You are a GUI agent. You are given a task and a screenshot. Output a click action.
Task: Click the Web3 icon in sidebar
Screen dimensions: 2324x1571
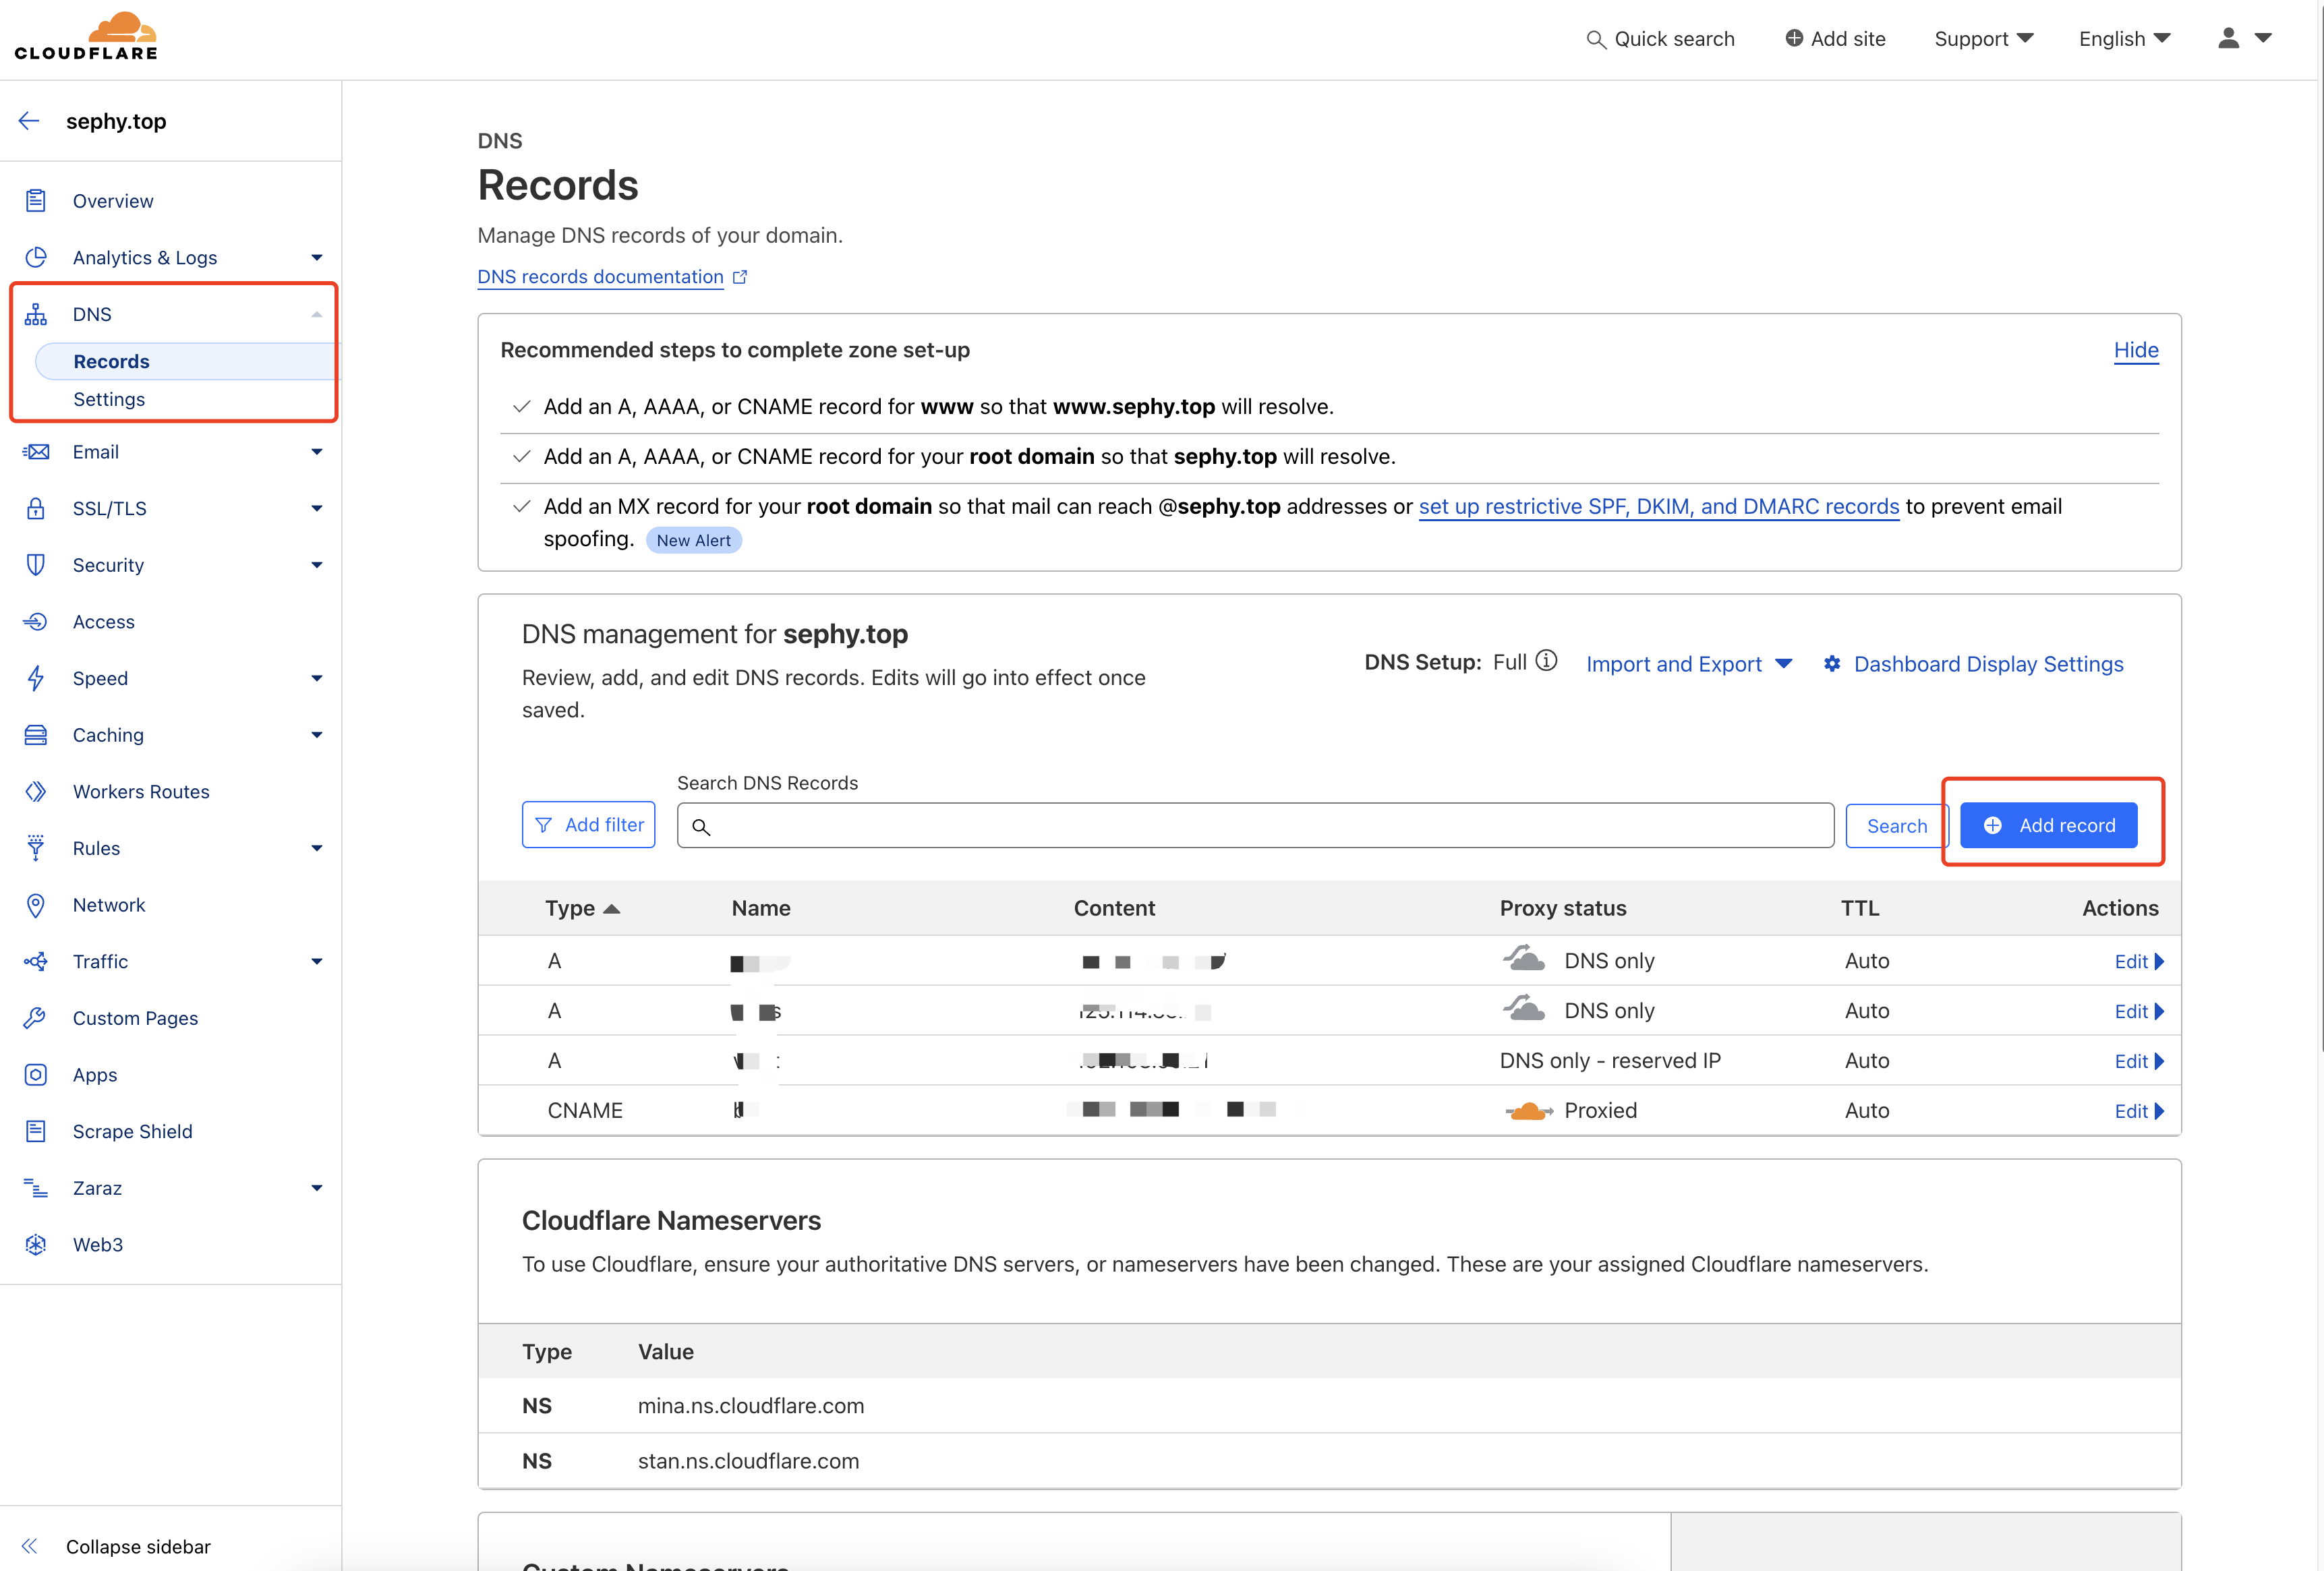point(36,1245)
